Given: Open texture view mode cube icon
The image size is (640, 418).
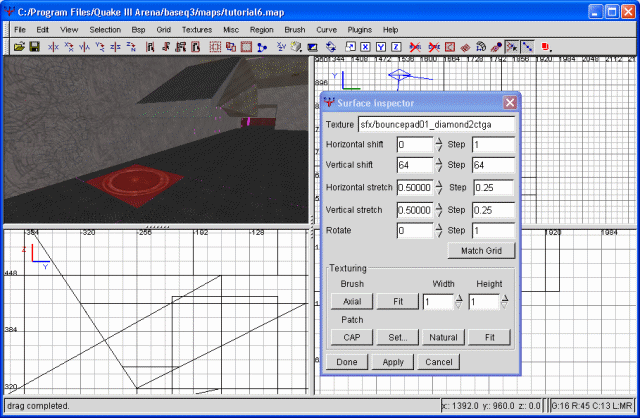Looking at the screenshot, I should 297,47.
